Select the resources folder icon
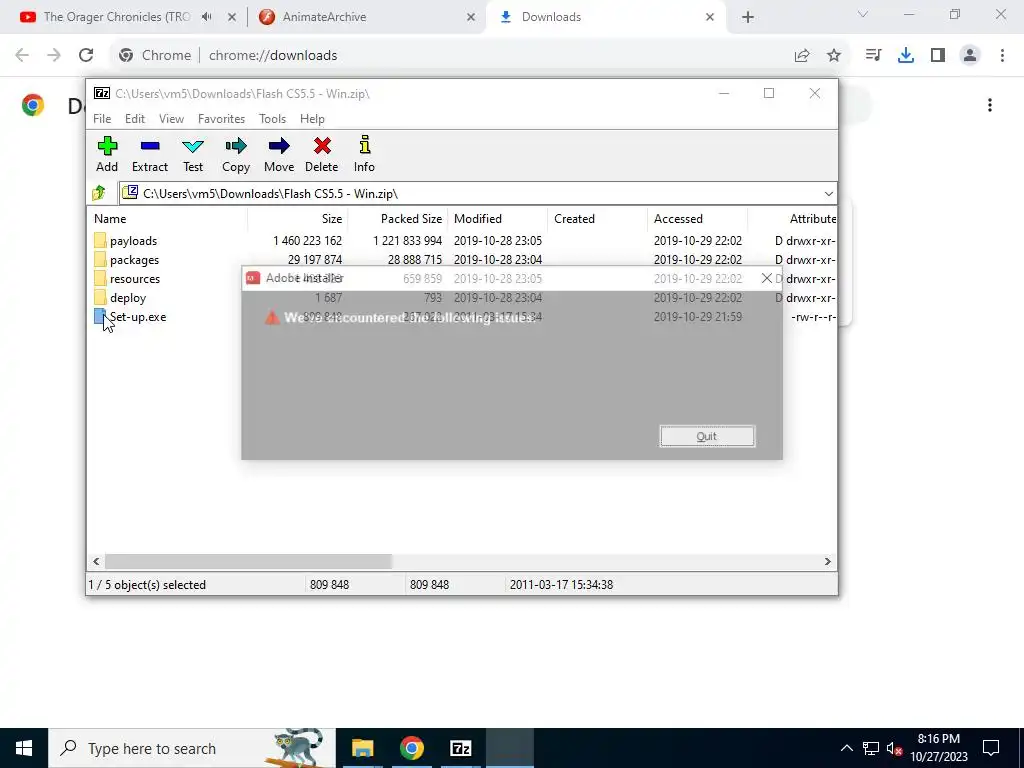Image resolution: width=1024 pixels, height=768 pixels. point(100,278)
